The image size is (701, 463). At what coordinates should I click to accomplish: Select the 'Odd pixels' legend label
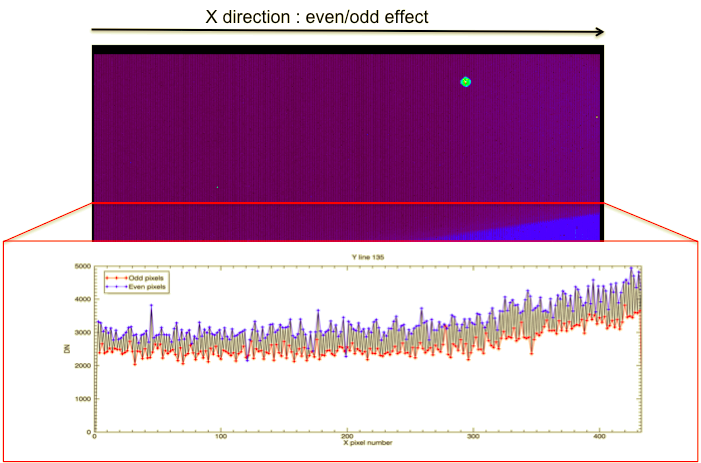click(132, 278)
